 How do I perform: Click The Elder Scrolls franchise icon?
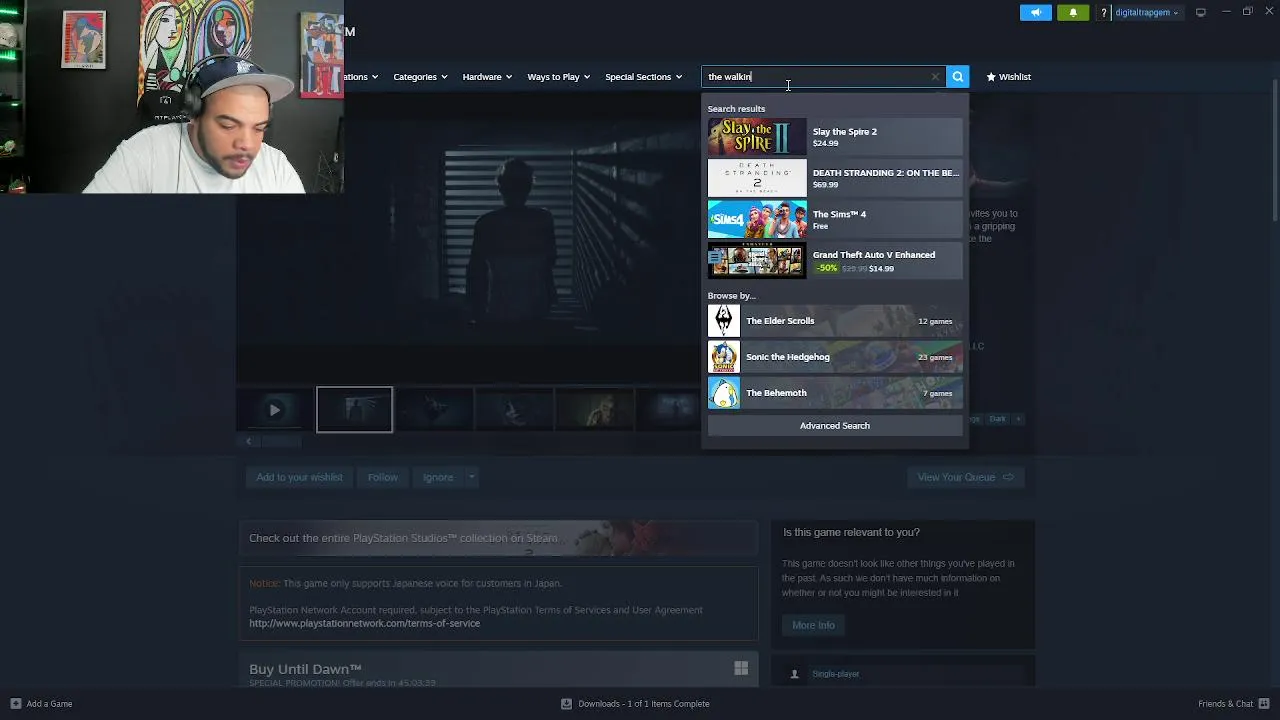(724, 321)
